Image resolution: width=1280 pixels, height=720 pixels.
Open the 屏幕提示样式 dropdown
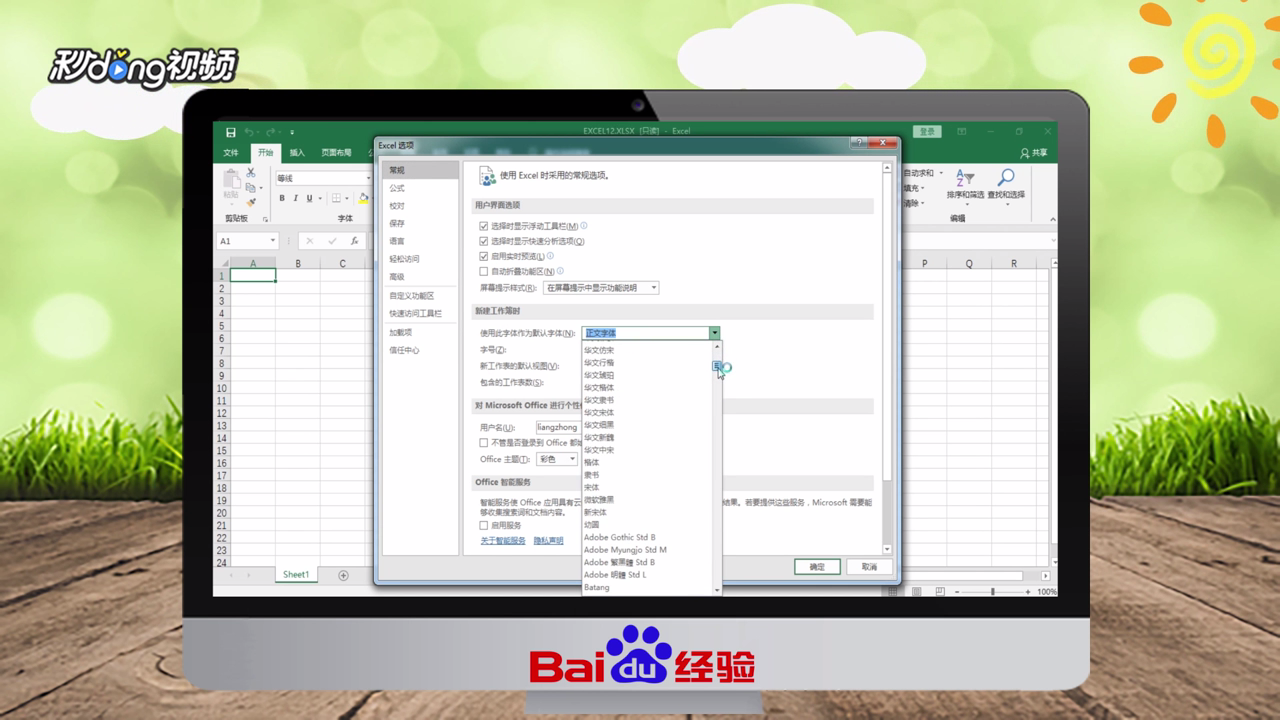click(600, 288)
